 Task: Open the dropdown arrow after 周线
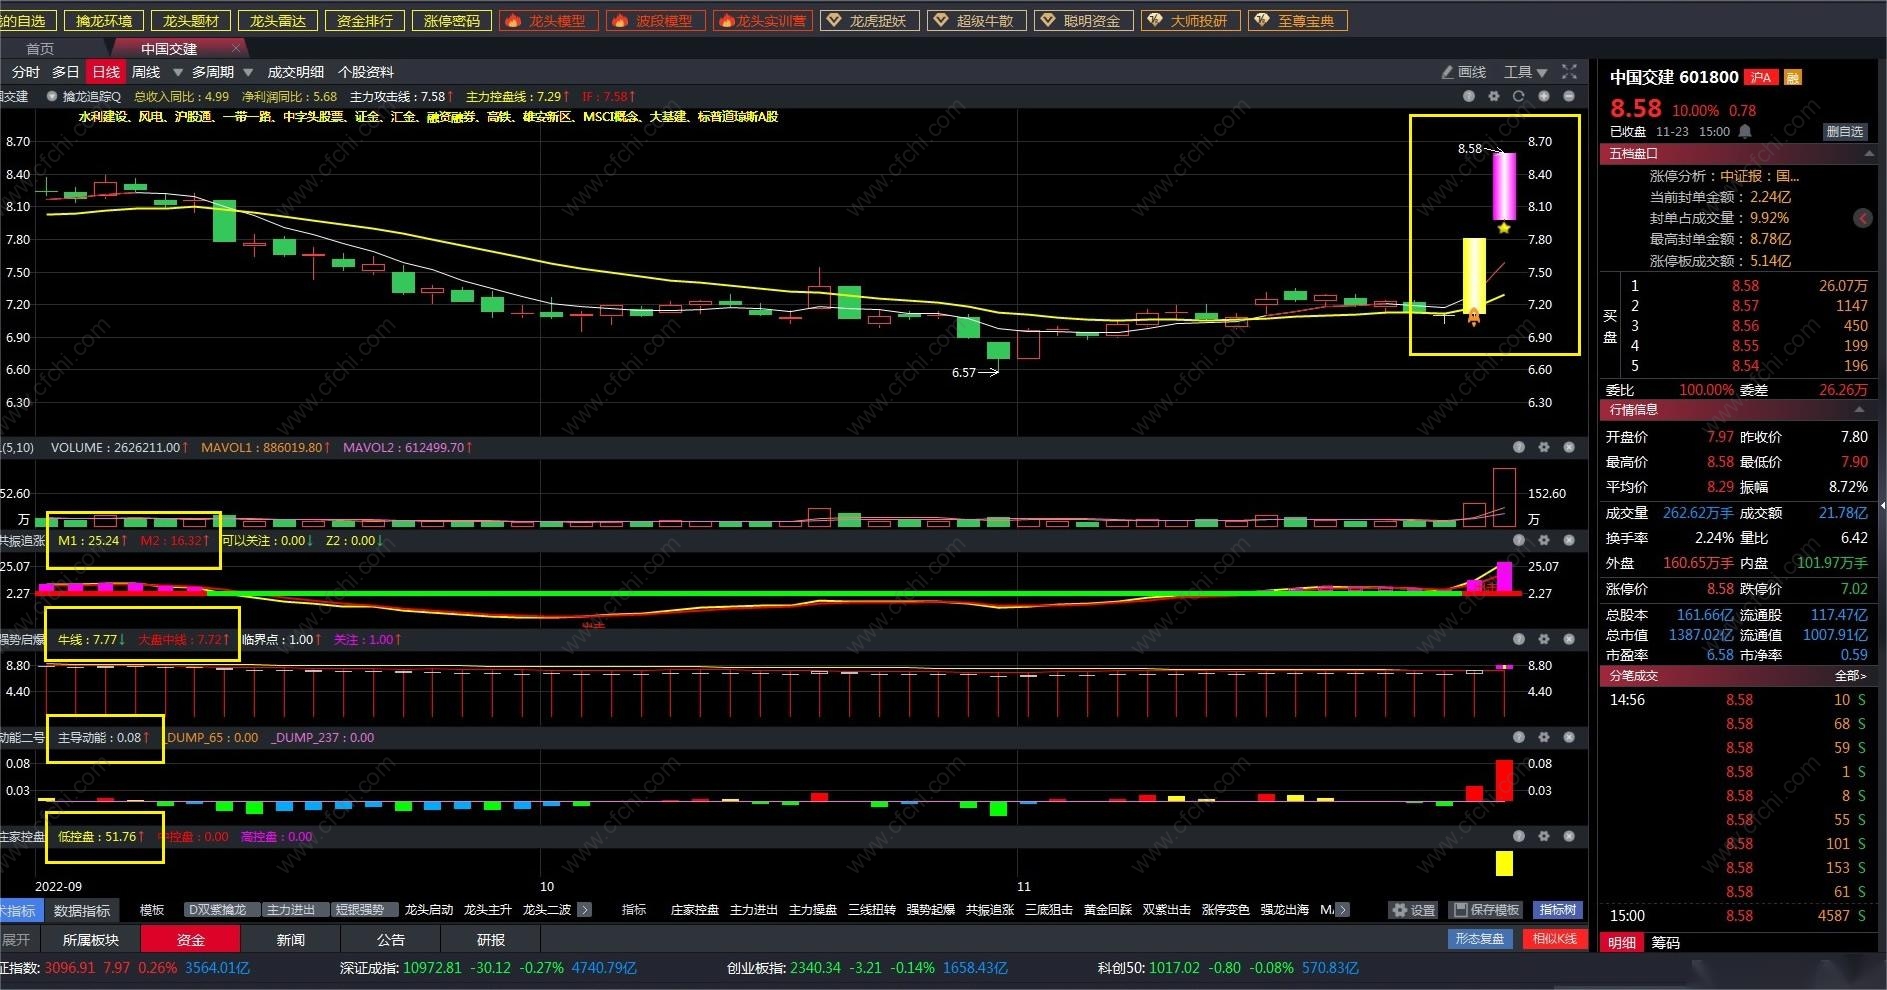tap(177, 72)
